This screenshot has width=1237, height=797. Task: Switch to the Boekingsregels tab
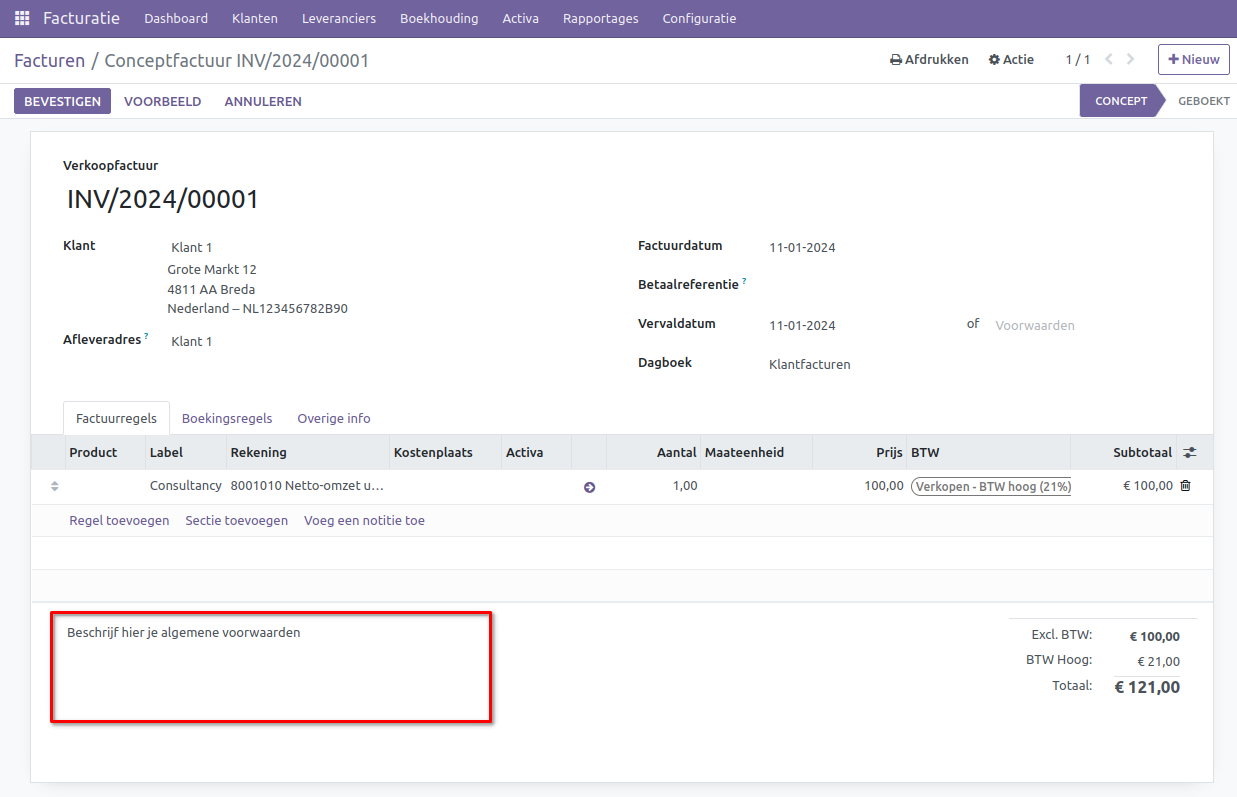point(227,419)
